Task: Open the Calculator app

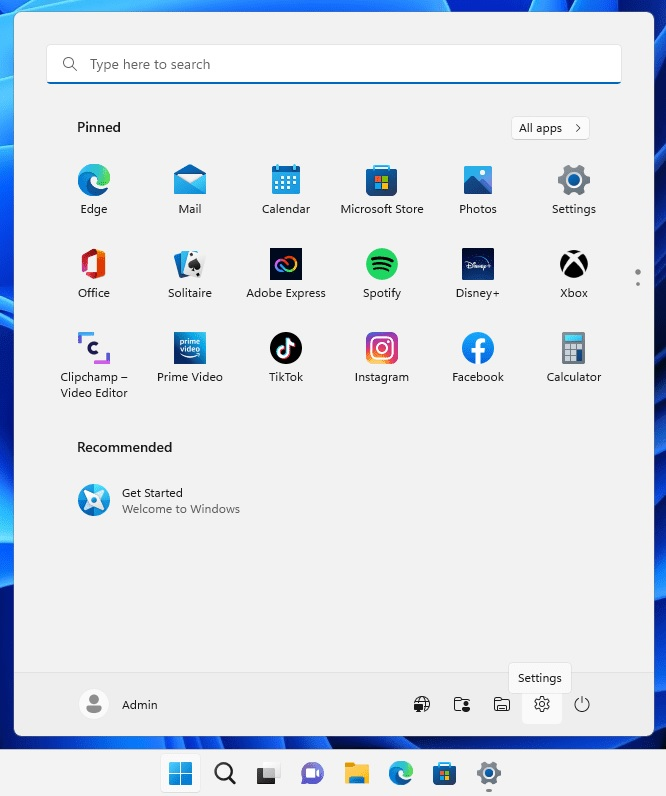Action: [x=574, y=357]
